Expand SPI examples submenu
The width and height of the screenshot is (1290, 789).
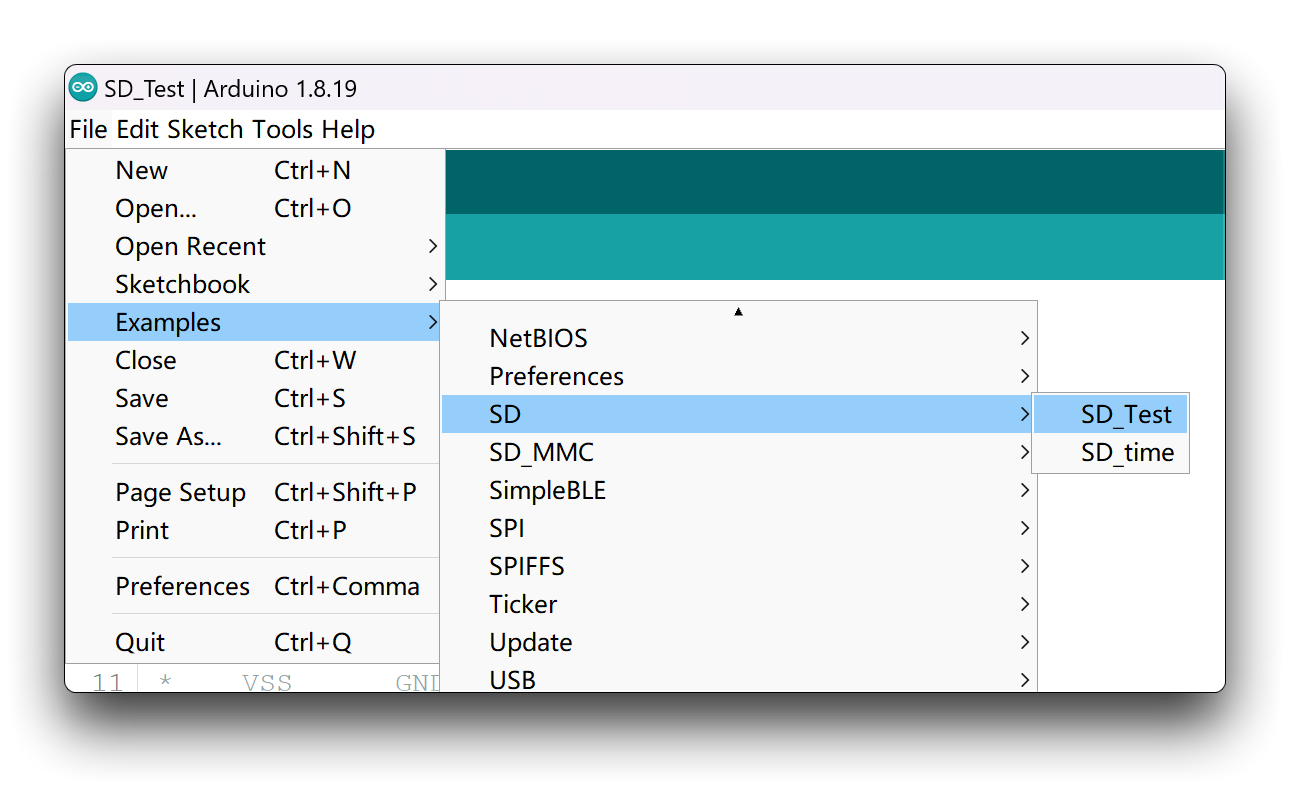738,528
